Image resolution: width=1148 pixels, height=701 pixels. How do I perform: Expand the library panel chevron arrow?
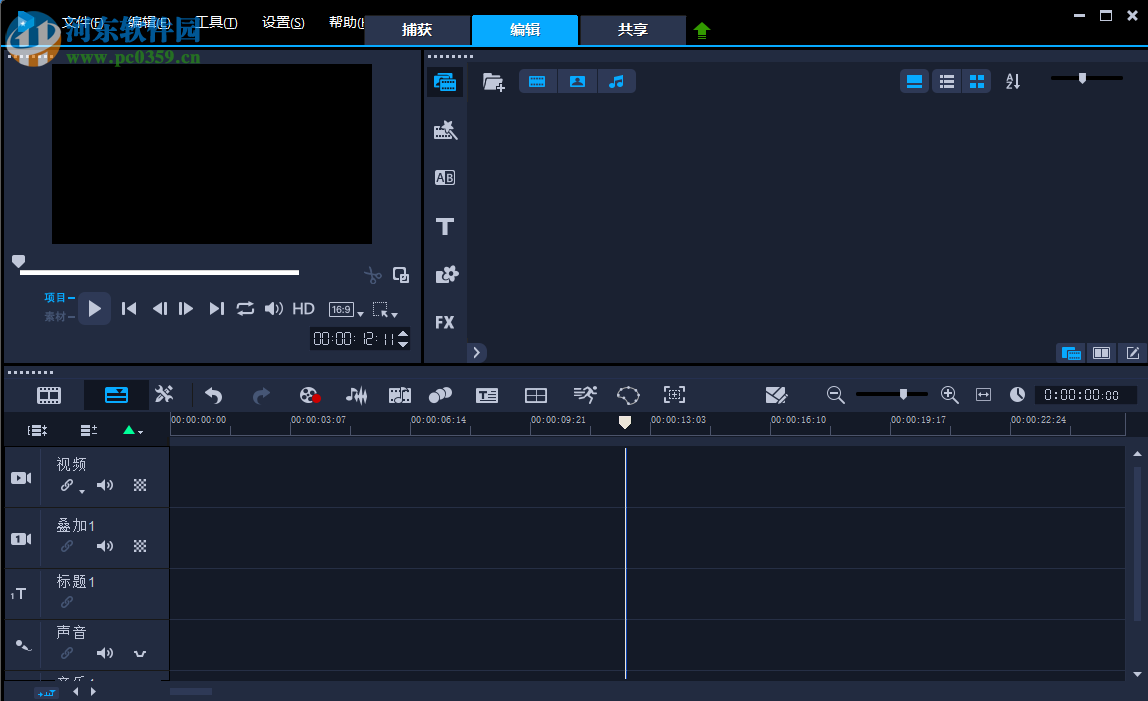[477, 352]
